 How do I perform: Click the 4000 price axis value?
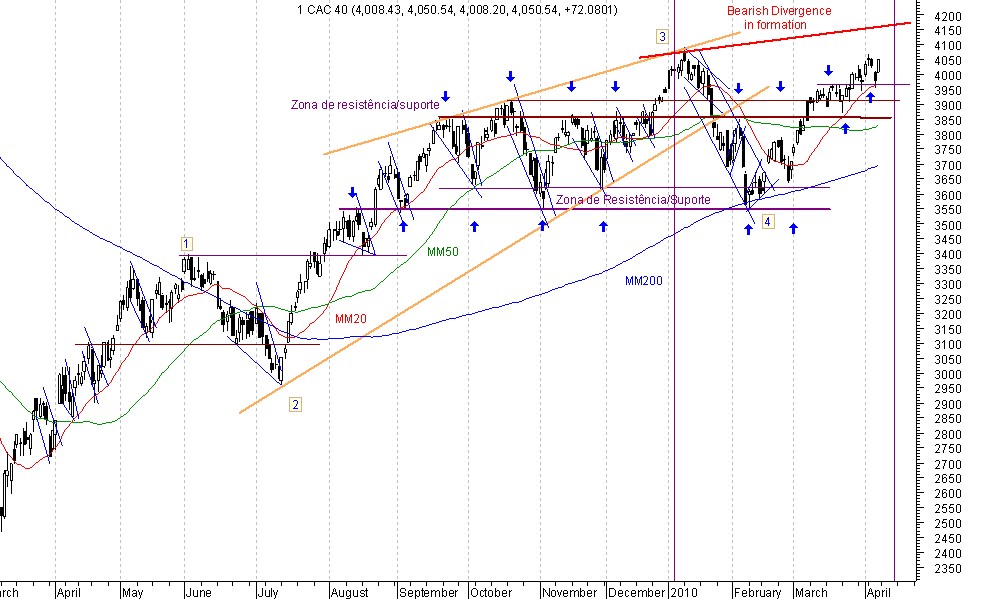[947, 76]
